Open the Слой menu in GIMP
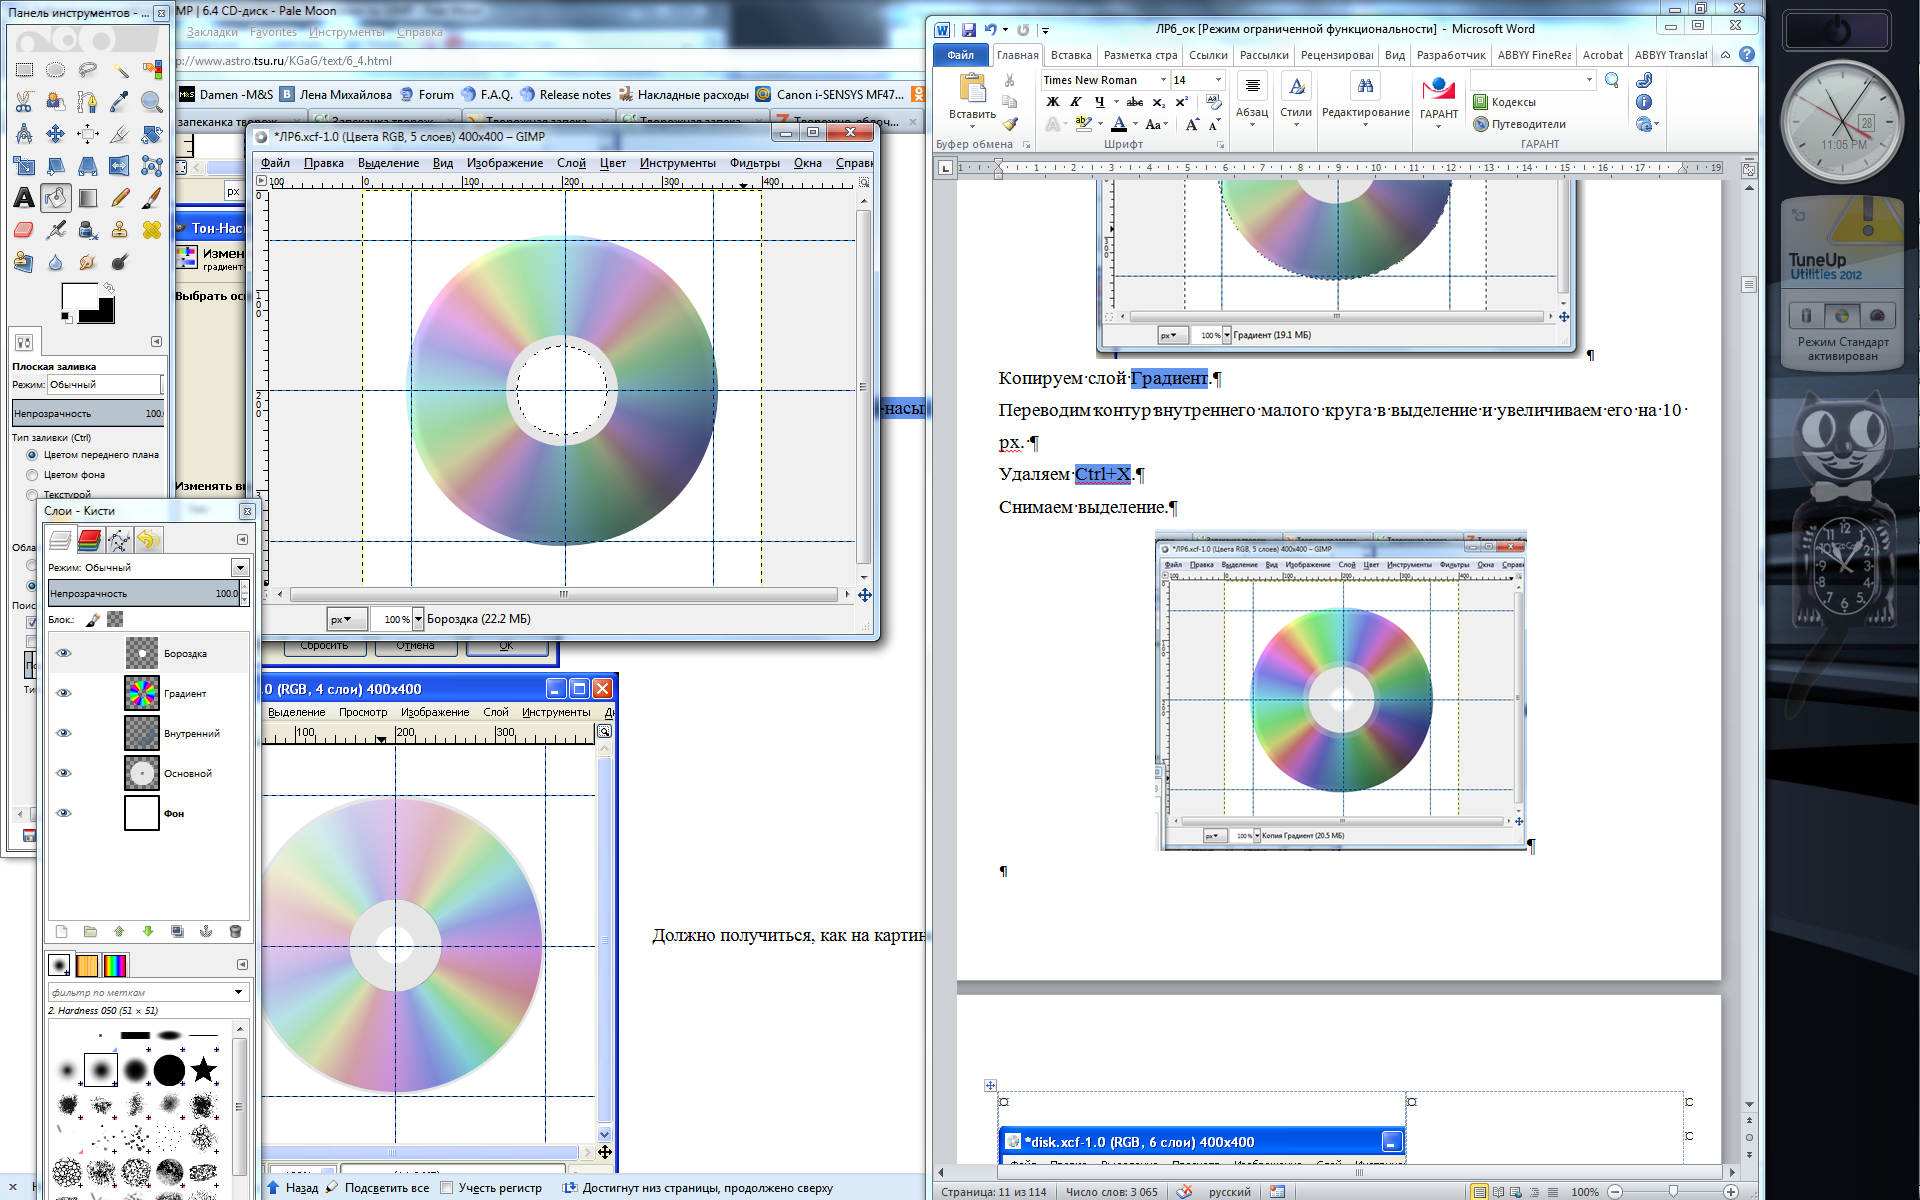The height and width of the screenshot is (1200, 1920). coord(571,163)
